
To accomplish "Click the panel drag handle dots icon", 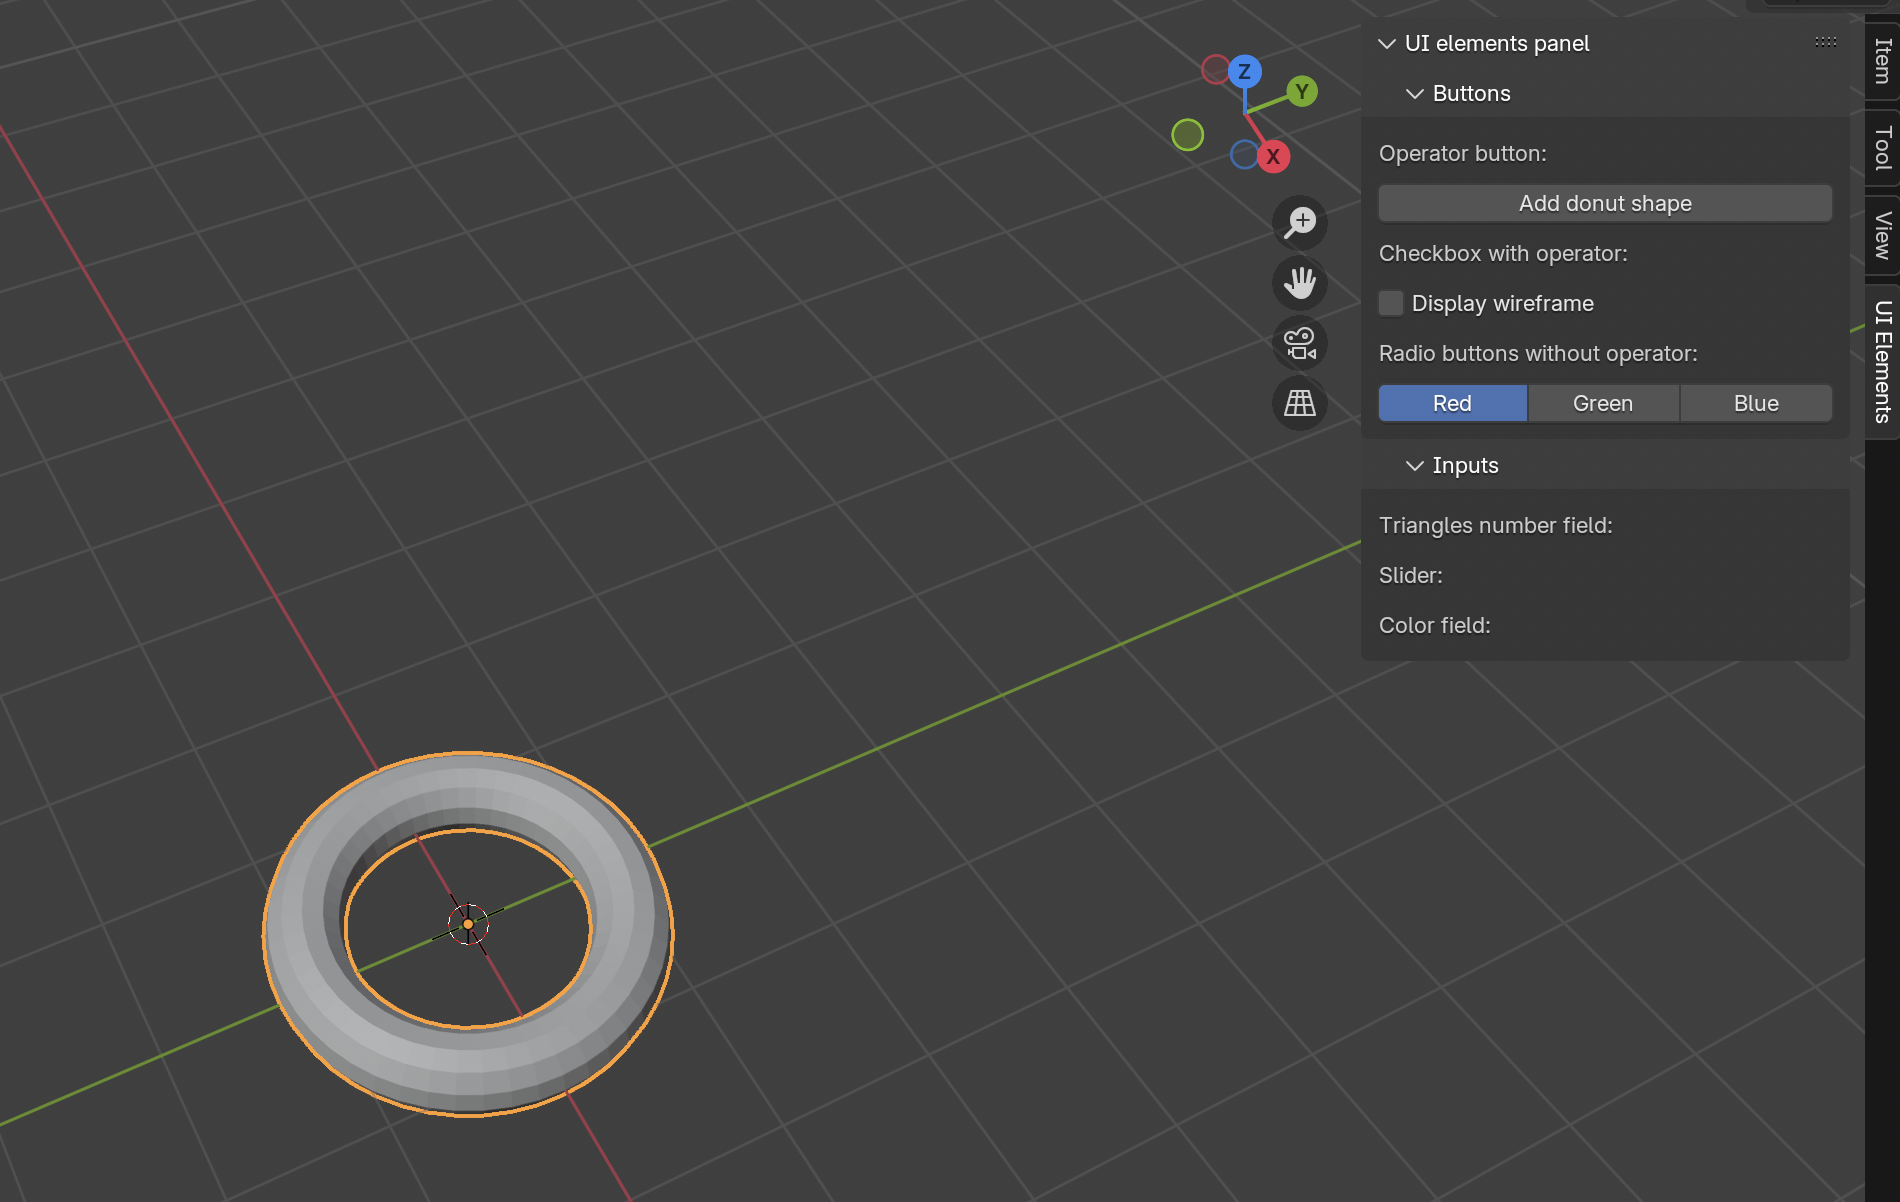I will coord(1826,42).
